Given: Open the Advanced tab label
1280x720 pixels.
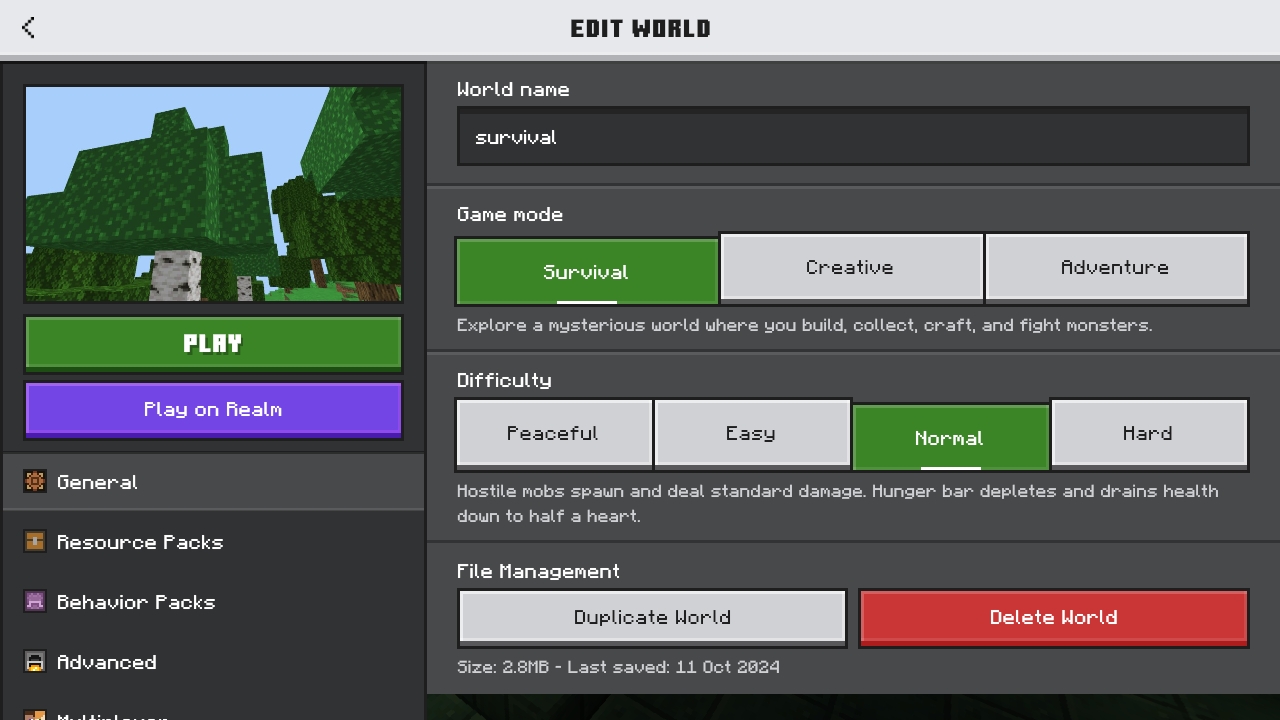Looking at the screenshot, I should [107, 662].
